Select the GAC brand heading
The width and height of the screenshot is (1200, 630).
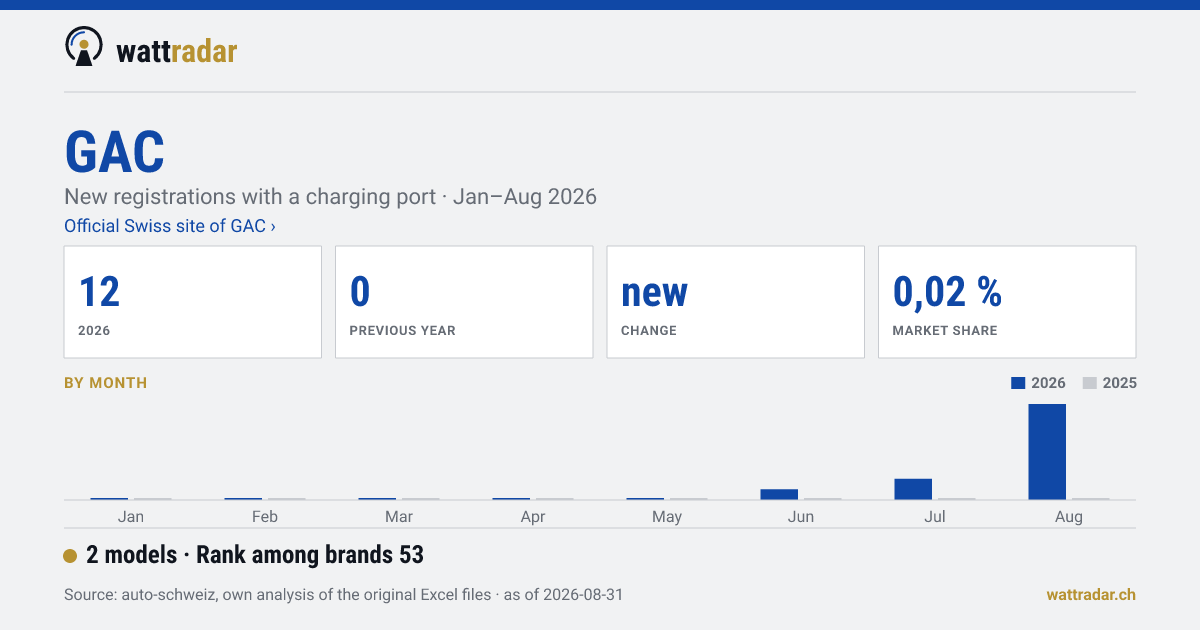(115, 152)
